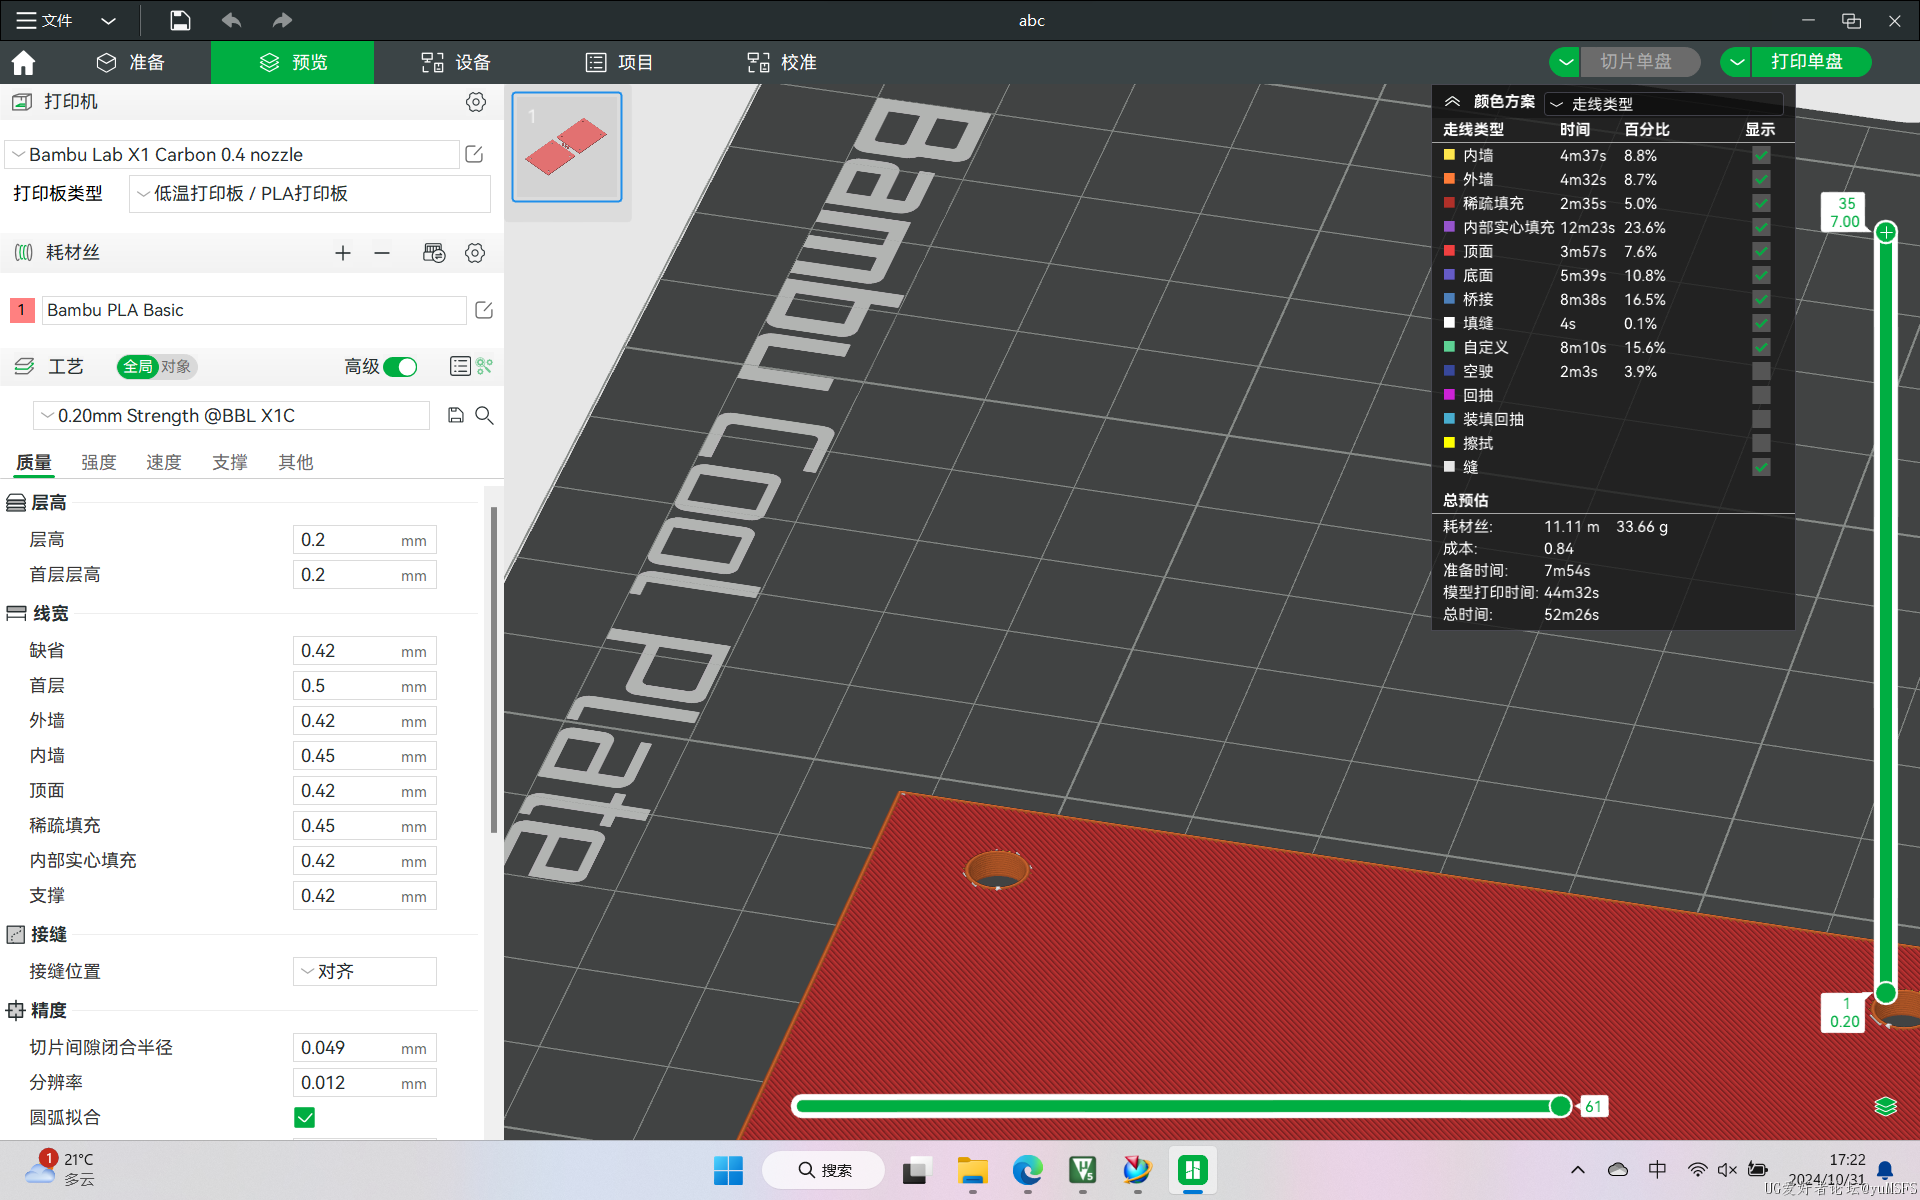
Task: Switch to the Prepare (准备) tab
Action: (131, 62)
